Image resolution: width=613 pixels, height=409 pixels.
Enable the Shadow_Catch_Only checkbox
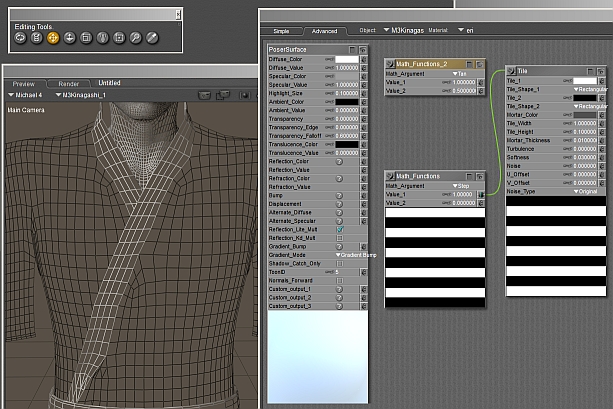pos(340,263)
